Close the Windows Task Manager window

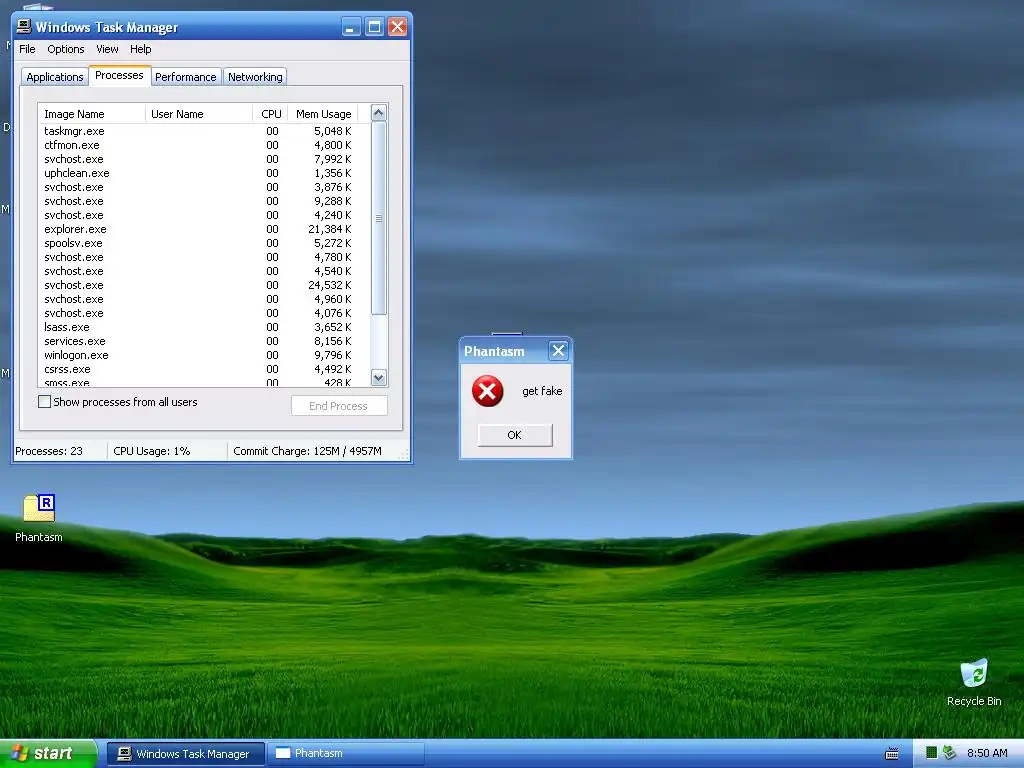[397, 27]
